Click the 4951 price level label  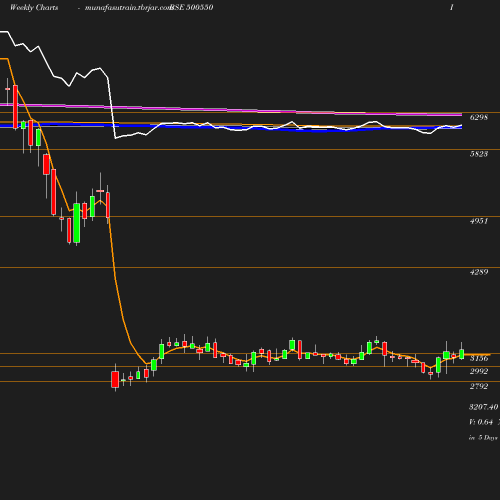pyautogui.click(x=479, y=221)
